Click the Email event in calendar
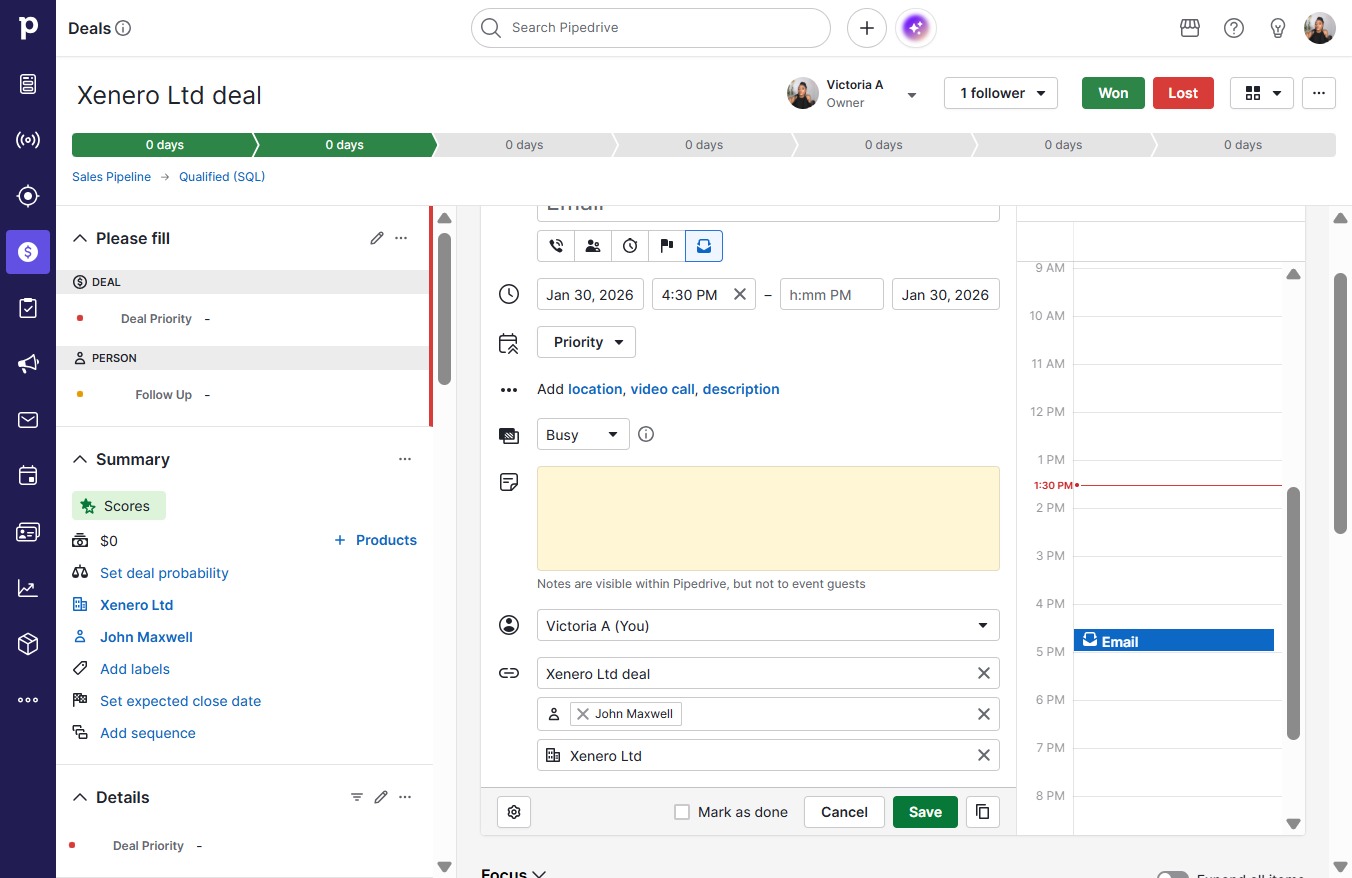Image resolution: width=1352 pixels, height=878 pixels. click(1174, 640)
